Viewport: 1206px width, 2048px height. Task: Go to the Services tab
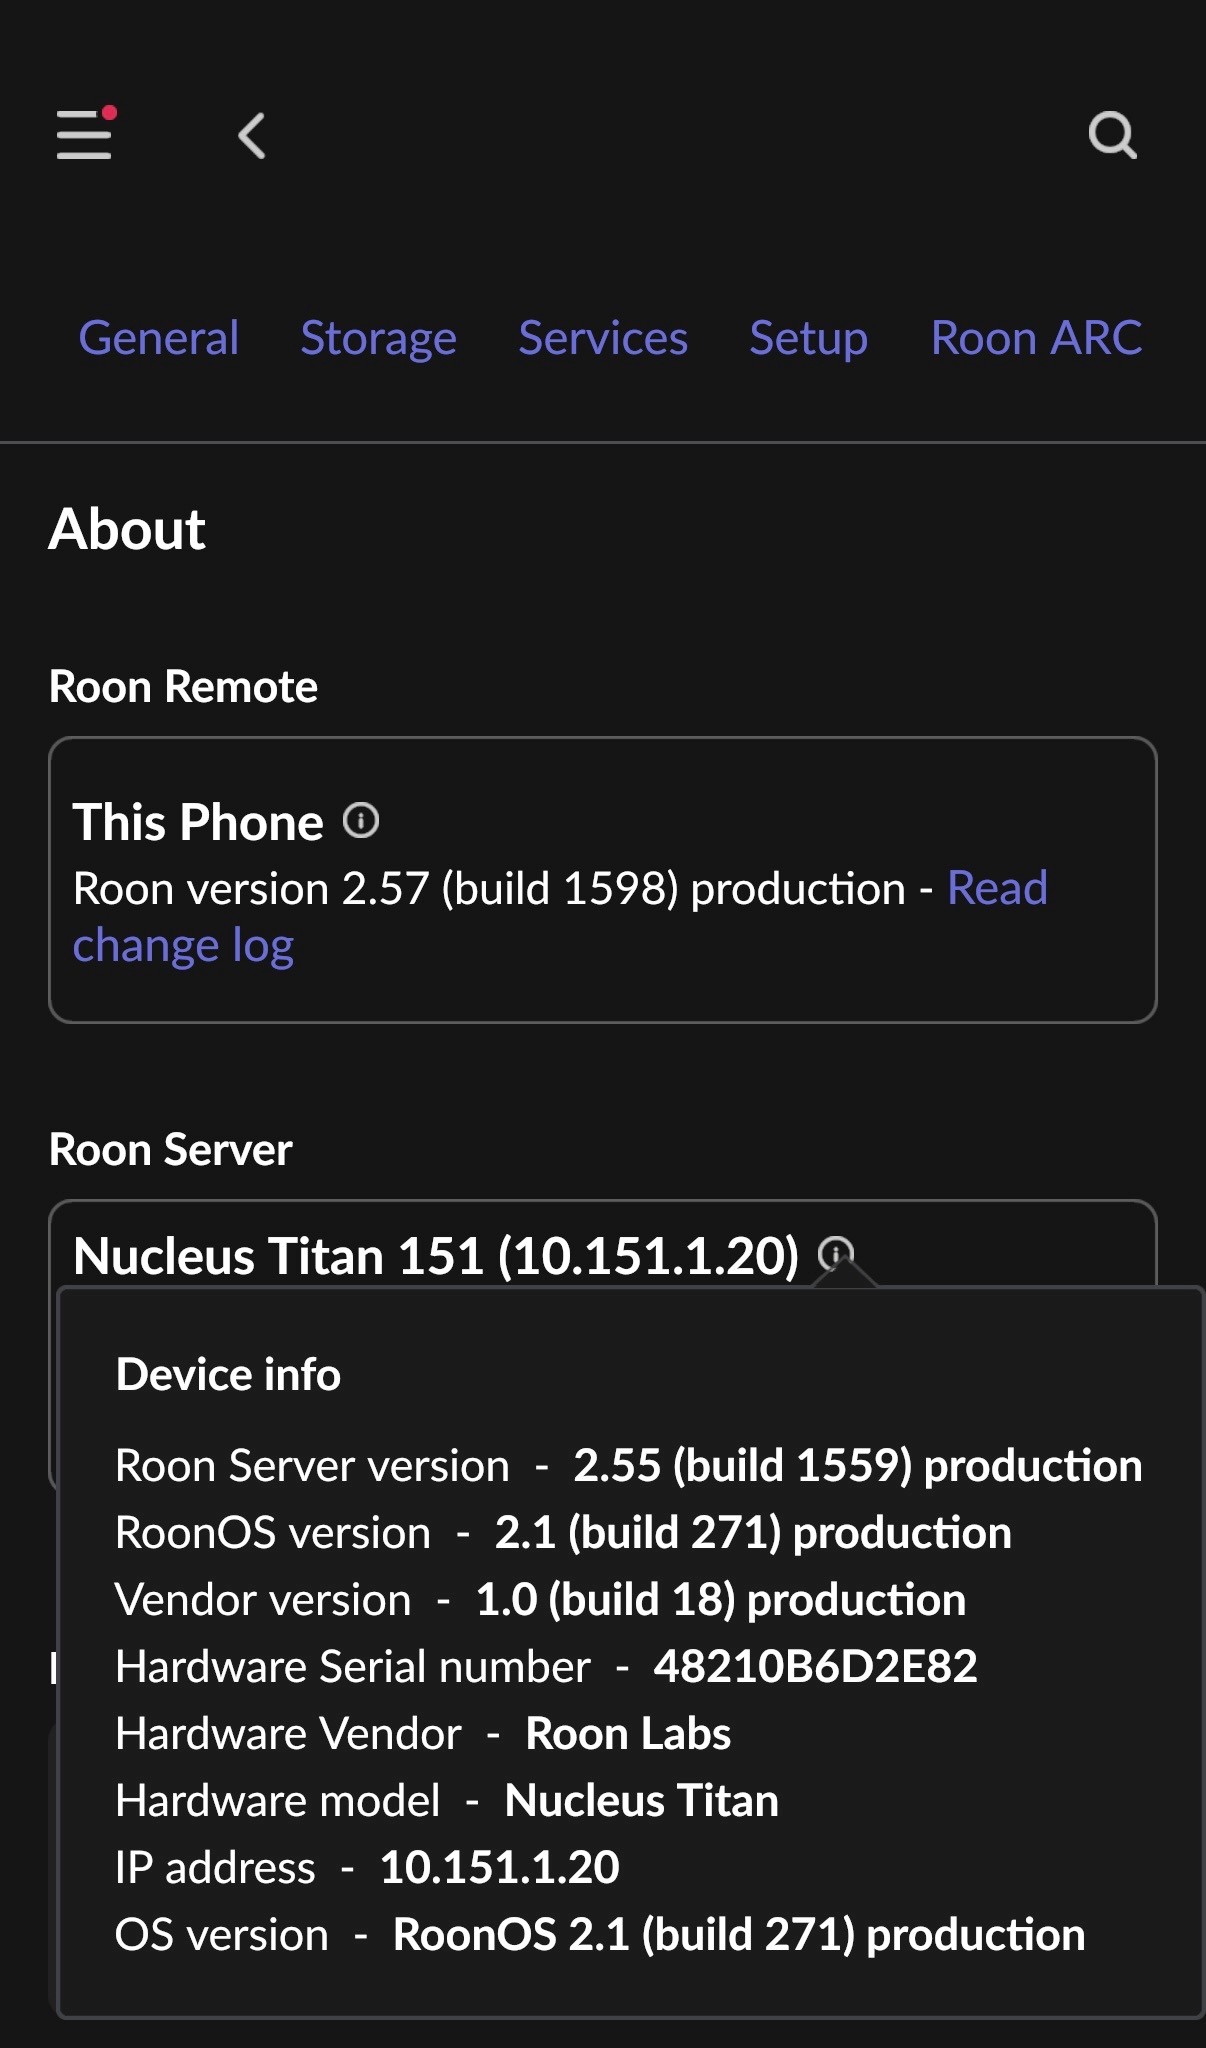point(603,338)
